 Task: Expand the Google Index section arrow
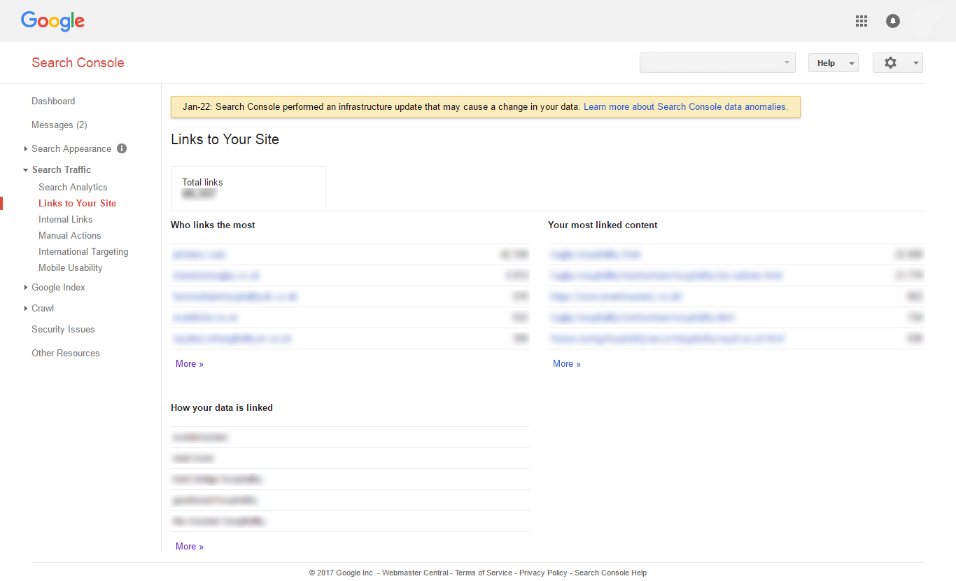[25, 287]
